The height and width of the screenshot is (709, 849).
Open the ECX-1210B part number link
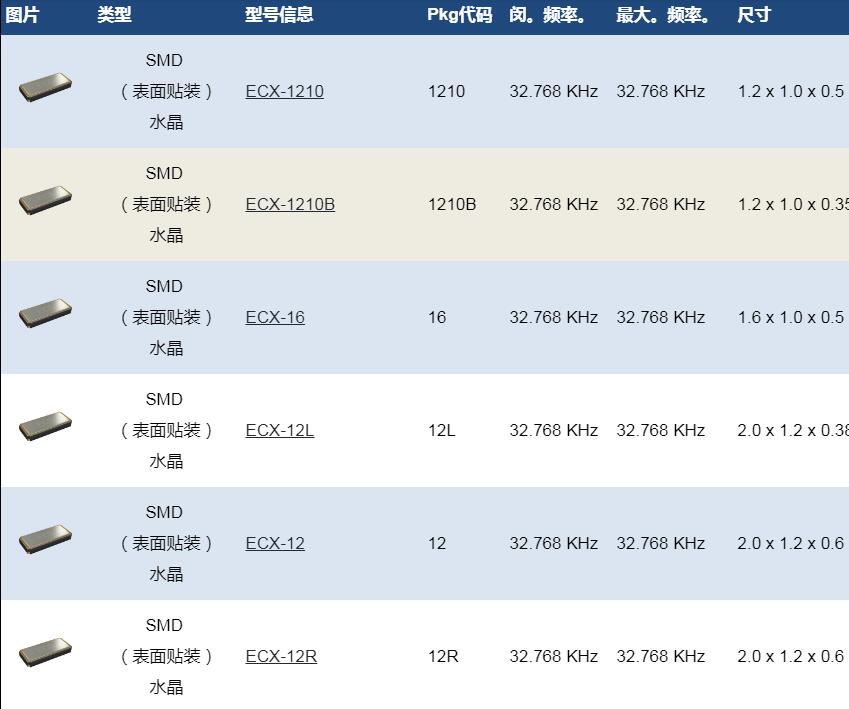[290, 204]
